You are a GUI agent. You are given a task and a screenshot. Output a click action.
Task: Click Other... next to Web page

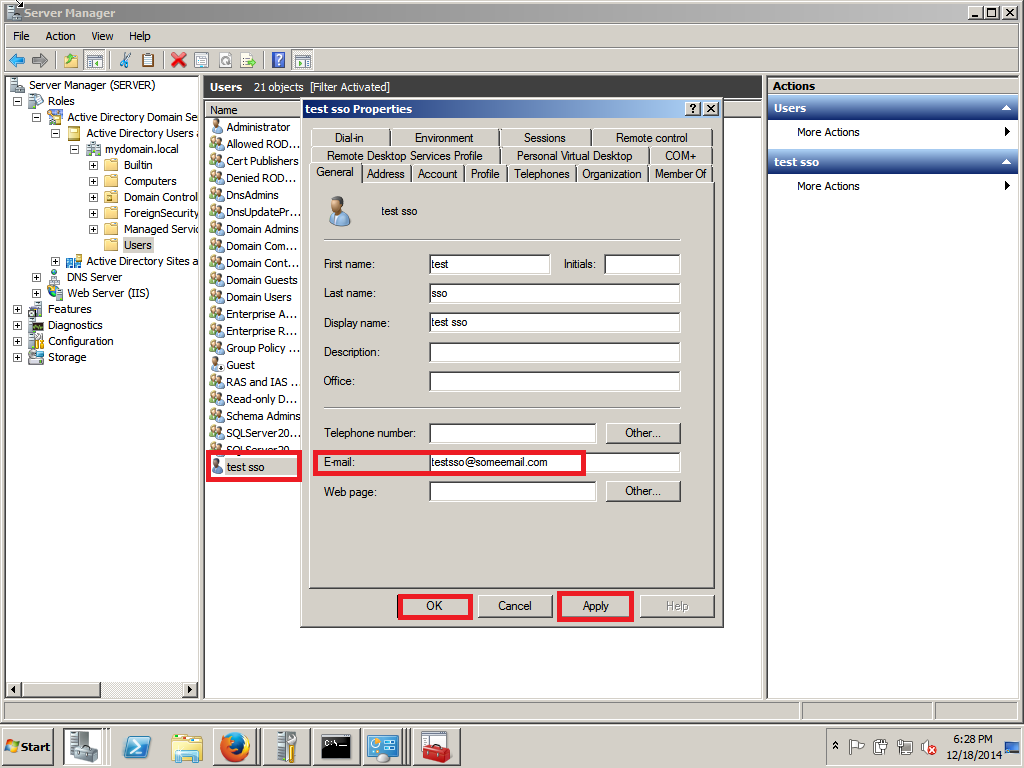[642, 491]
